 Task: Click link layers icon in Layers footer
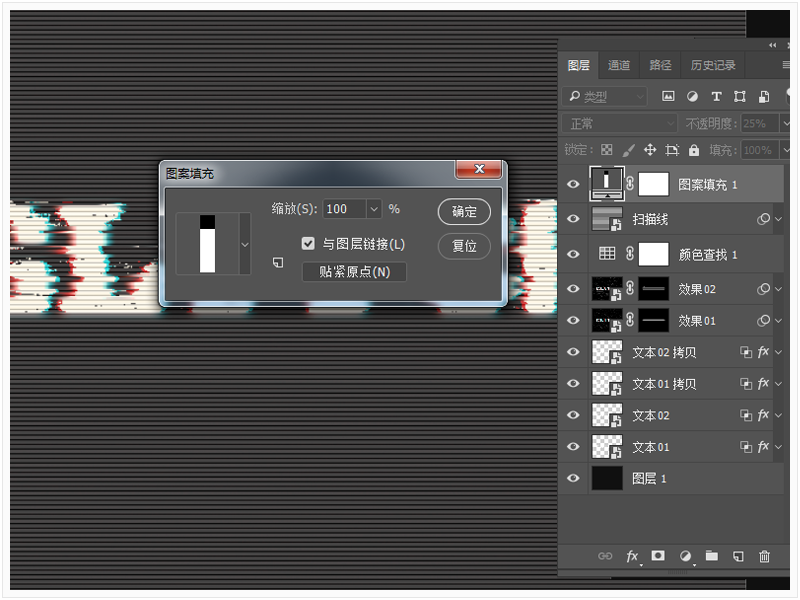click(605, 556)
